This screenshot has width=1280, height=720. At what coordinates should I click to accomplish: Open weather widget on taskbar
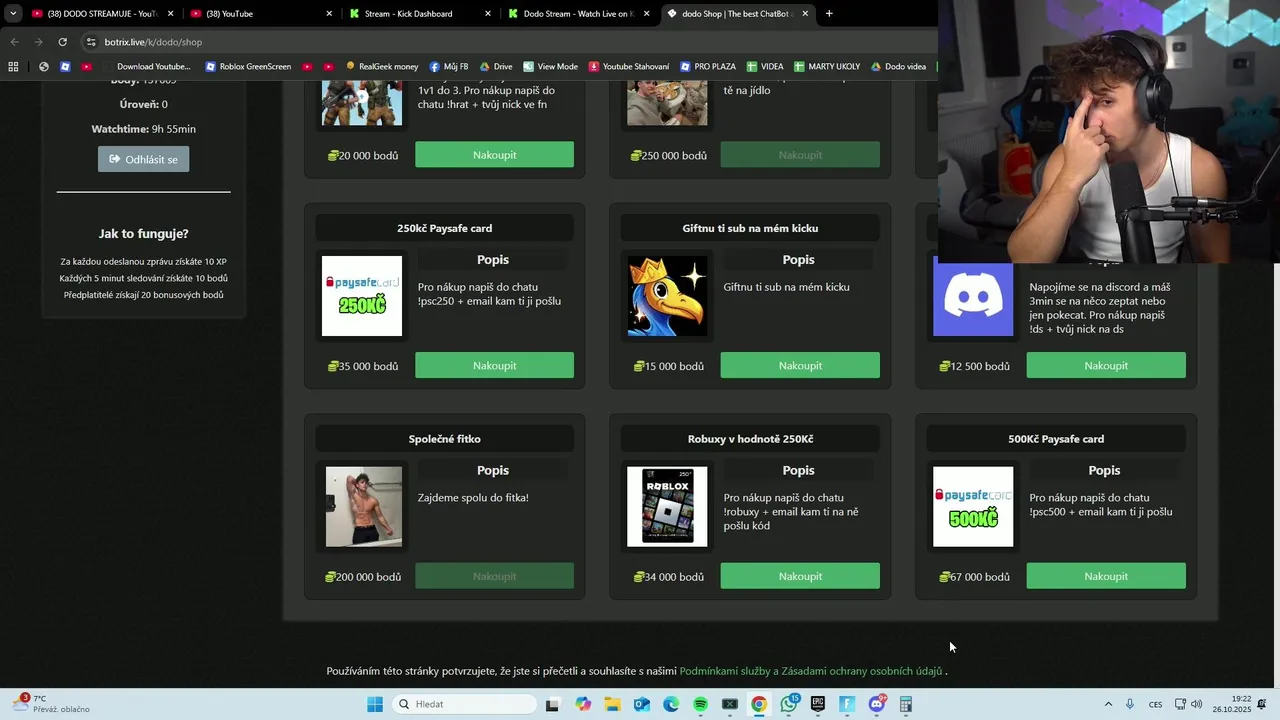click(50, 704)
